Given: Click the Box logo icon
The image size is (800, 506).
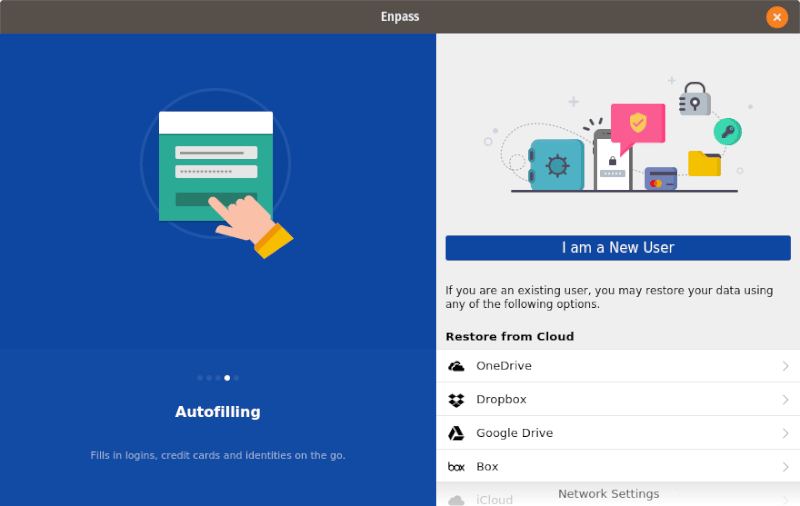Looking at the screenshot, I should (456, 467).
